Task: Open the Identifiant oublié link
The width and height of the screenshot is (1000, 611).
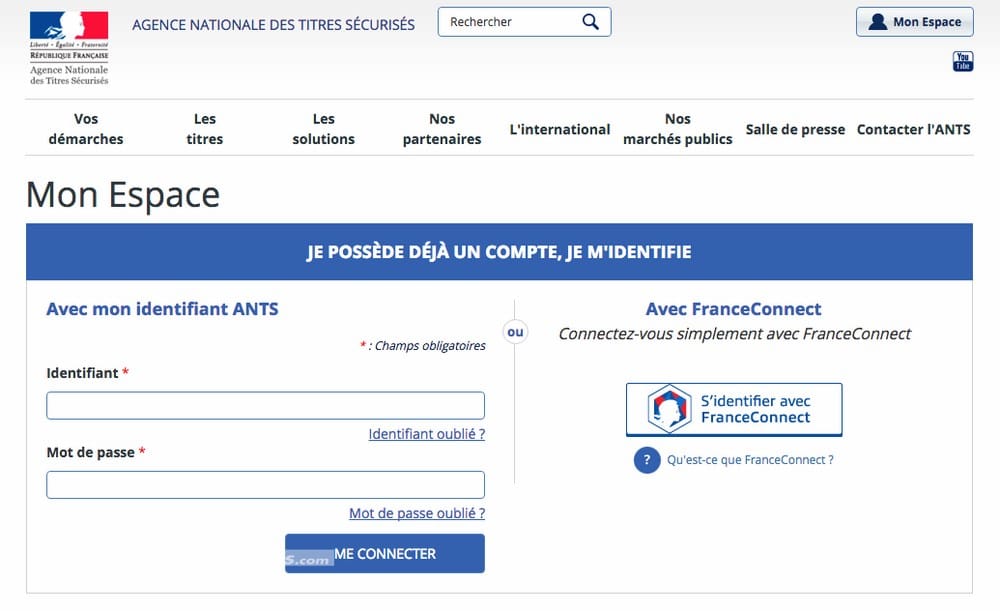Action: coord(425,433)
